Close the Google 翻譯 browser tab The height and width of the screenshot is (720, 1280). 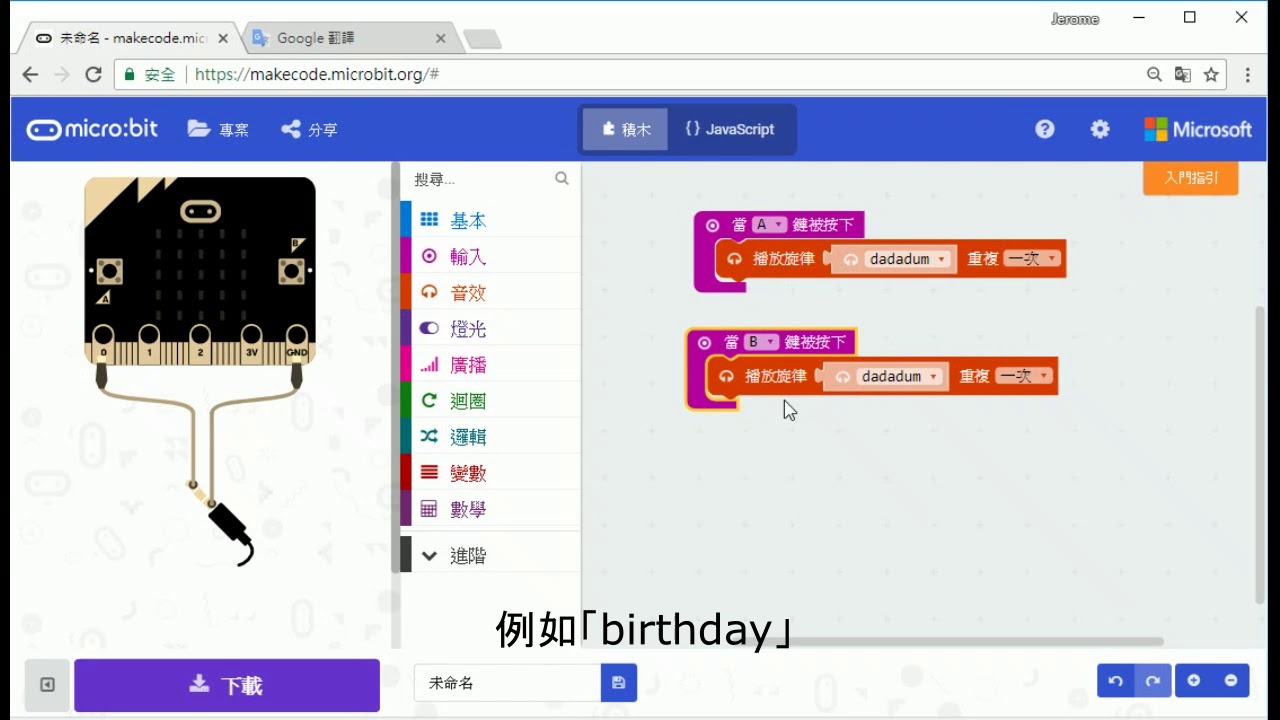441,38
